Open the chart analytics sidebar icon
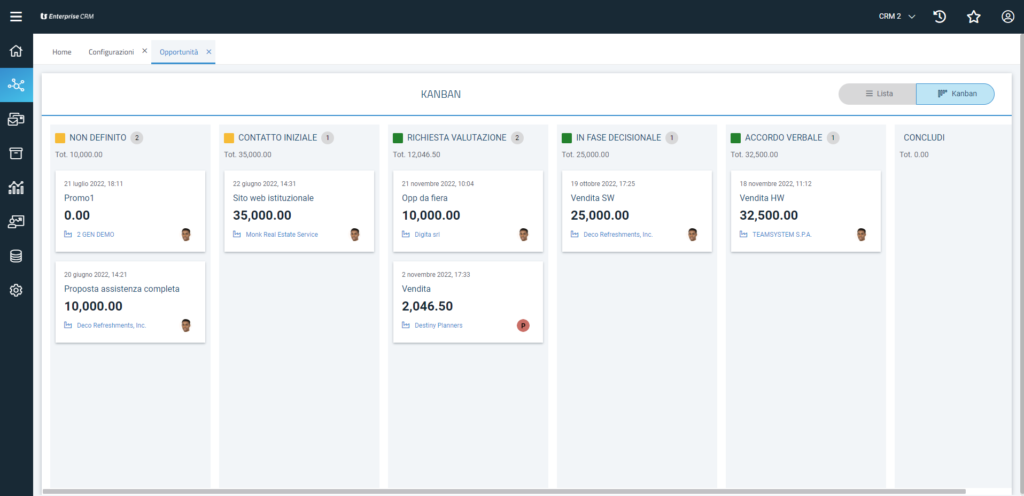Viewport: 1024px width, 496px height. [16, 188]
